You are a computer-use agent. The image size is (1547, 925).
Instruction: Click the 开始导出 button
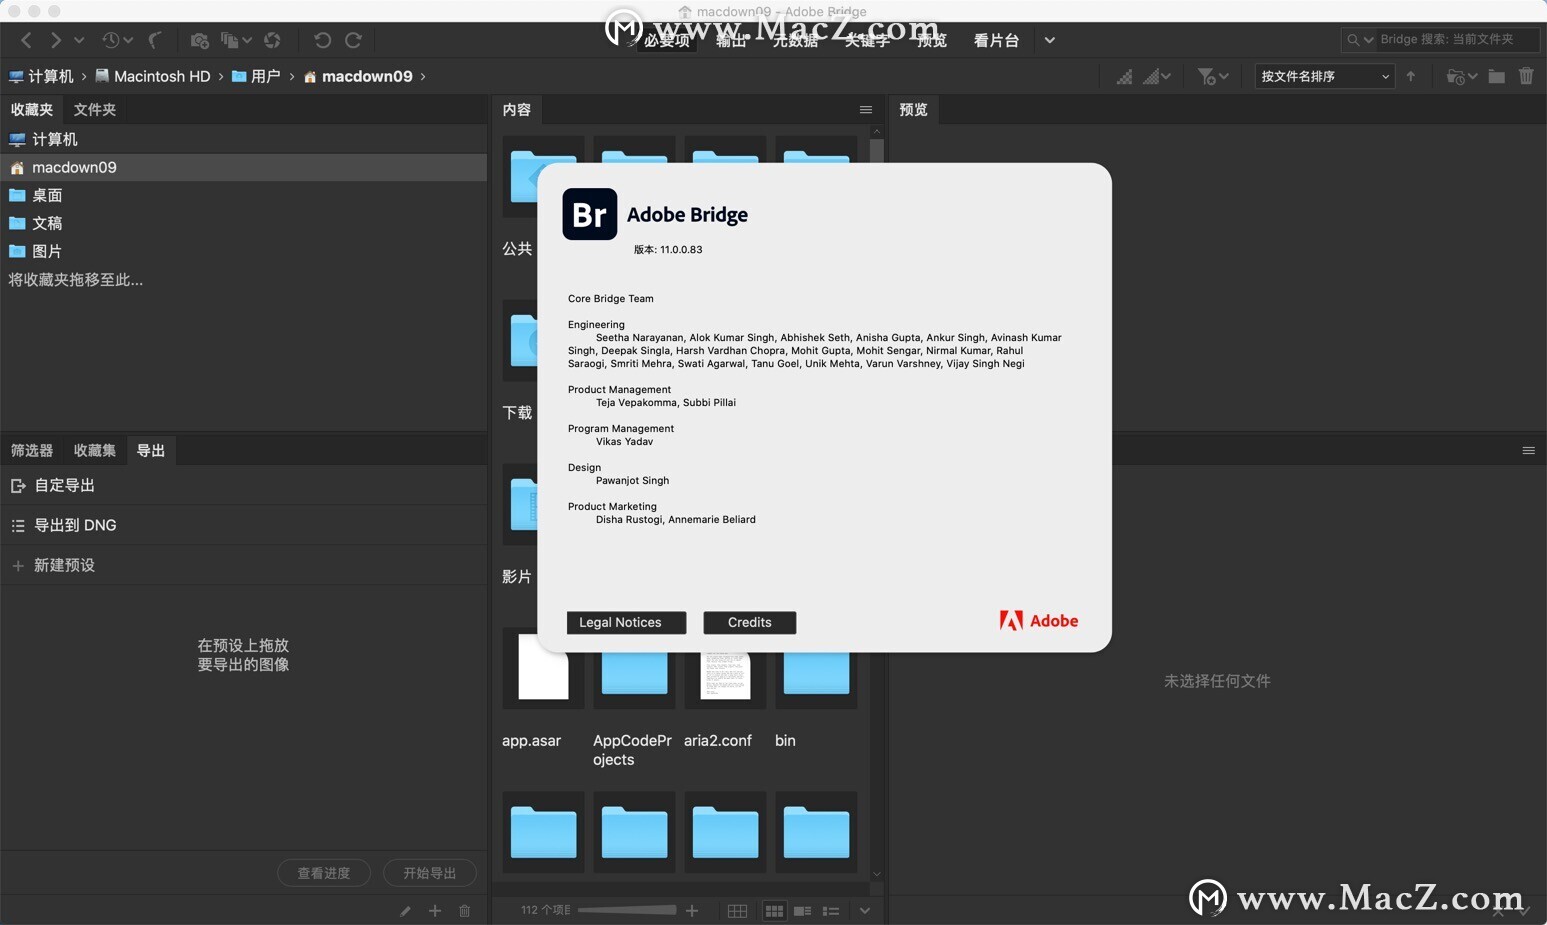point(430,873)
